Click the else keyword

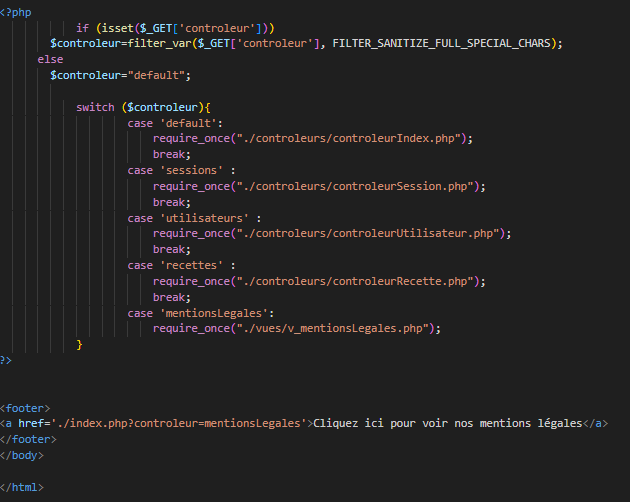pos(50,59)
